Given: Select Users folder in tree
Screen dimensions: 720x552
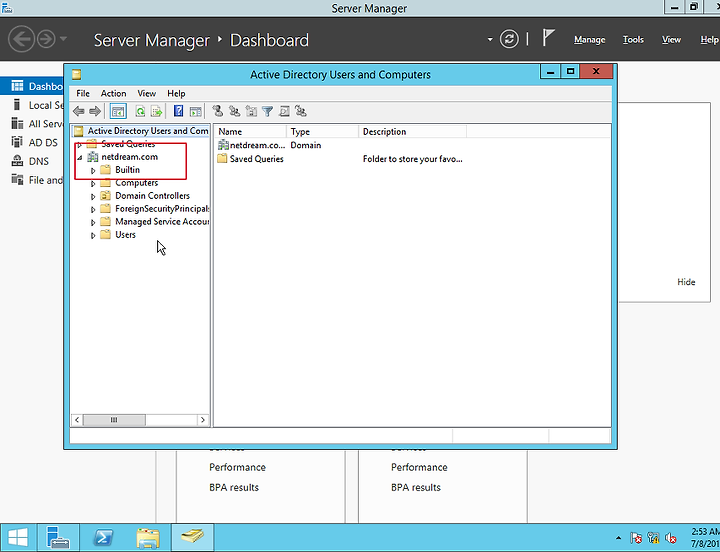Looking at the screenshot, I should [125, 235].
